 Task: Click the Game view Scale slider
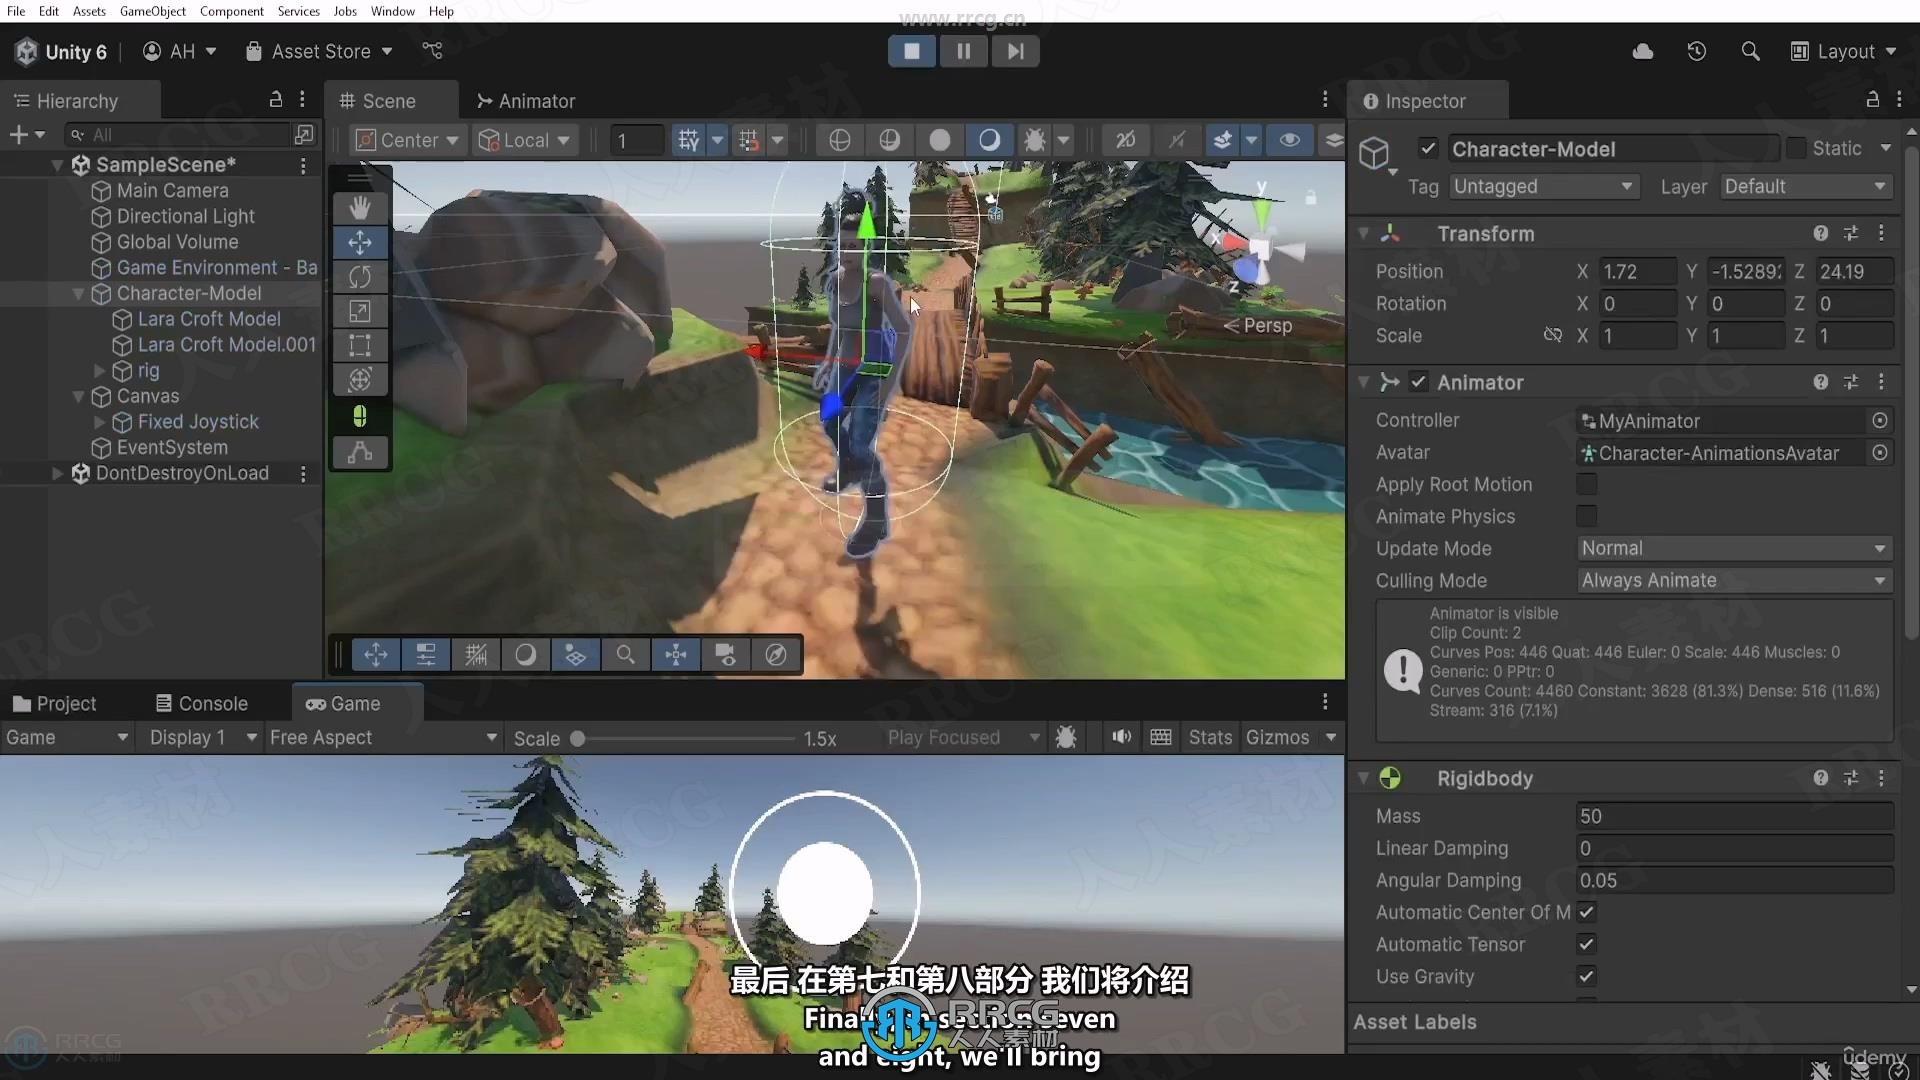click(x=685, y=739)
